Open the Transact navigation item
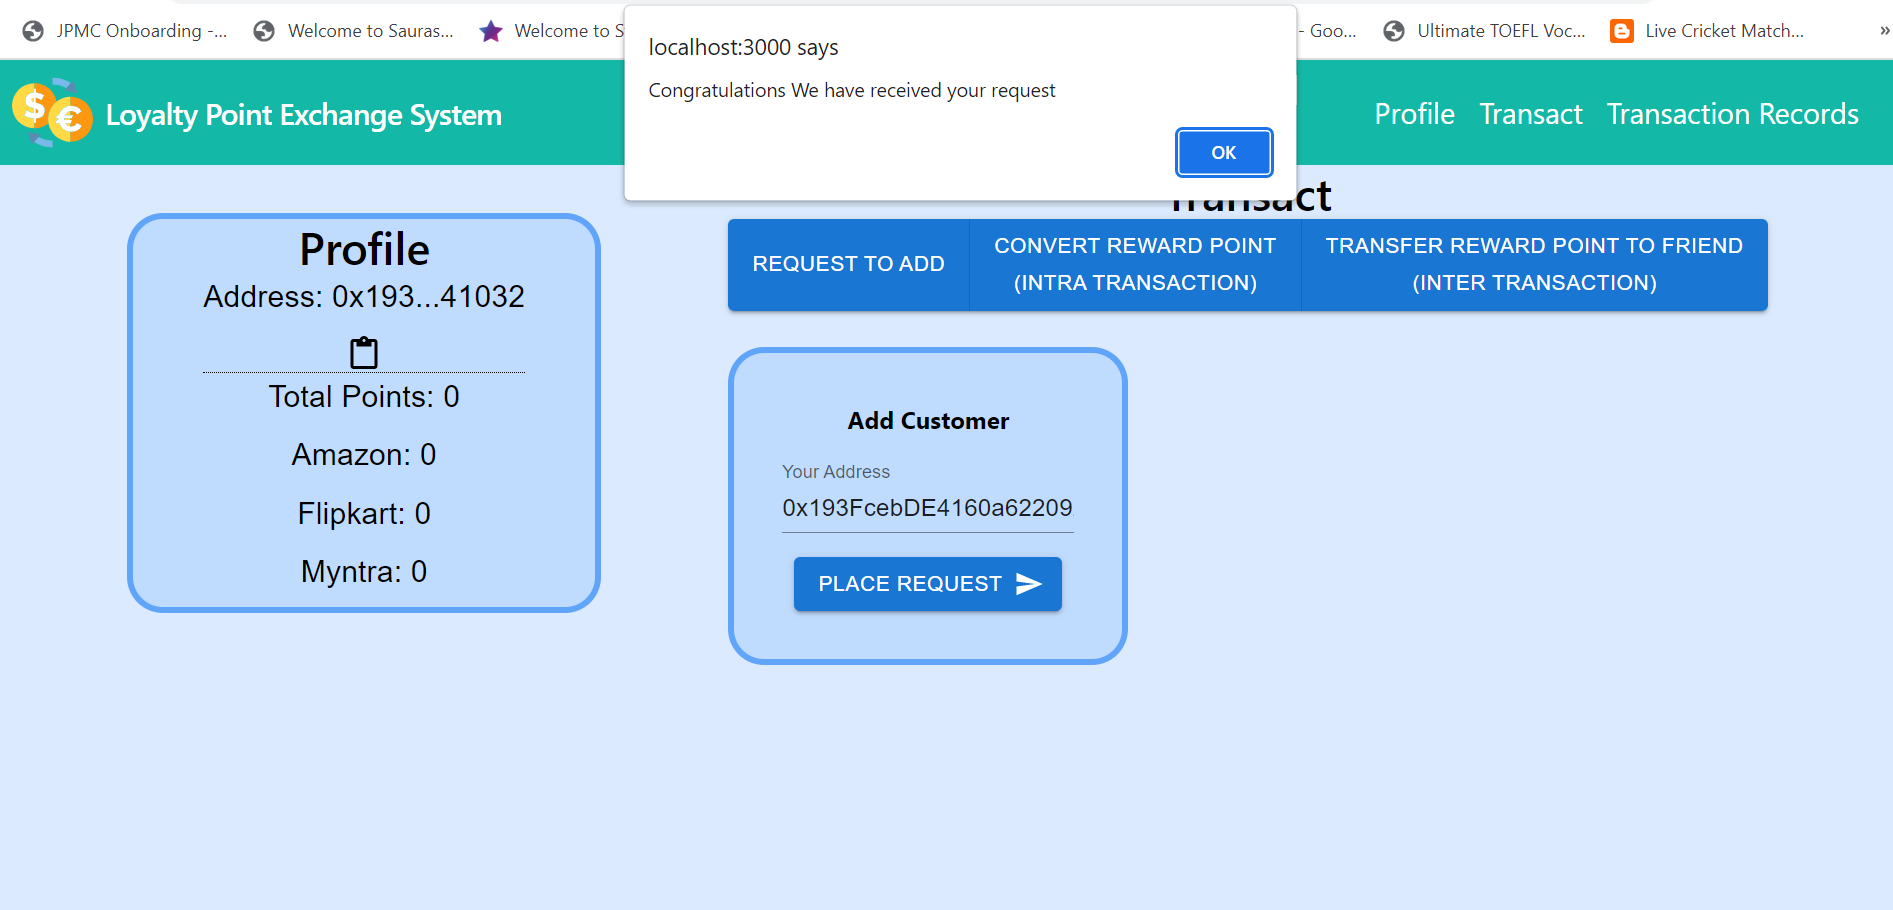The width and height of the screenshot is (1893, 910). tap(1530, 113)
